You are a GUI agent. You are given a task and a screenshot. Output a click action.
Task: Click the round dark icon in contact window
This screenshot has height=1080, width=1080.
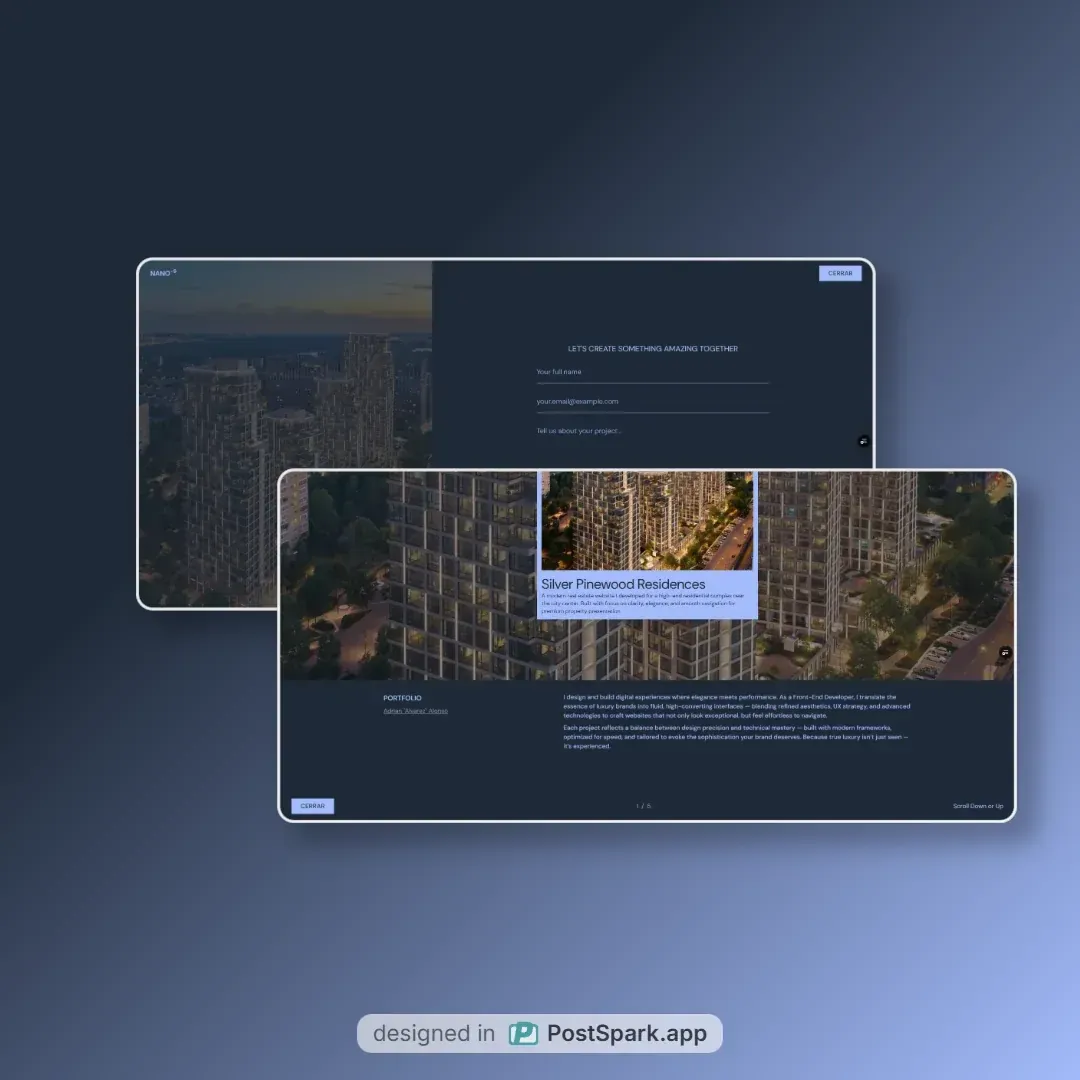(x=863, y=441)
